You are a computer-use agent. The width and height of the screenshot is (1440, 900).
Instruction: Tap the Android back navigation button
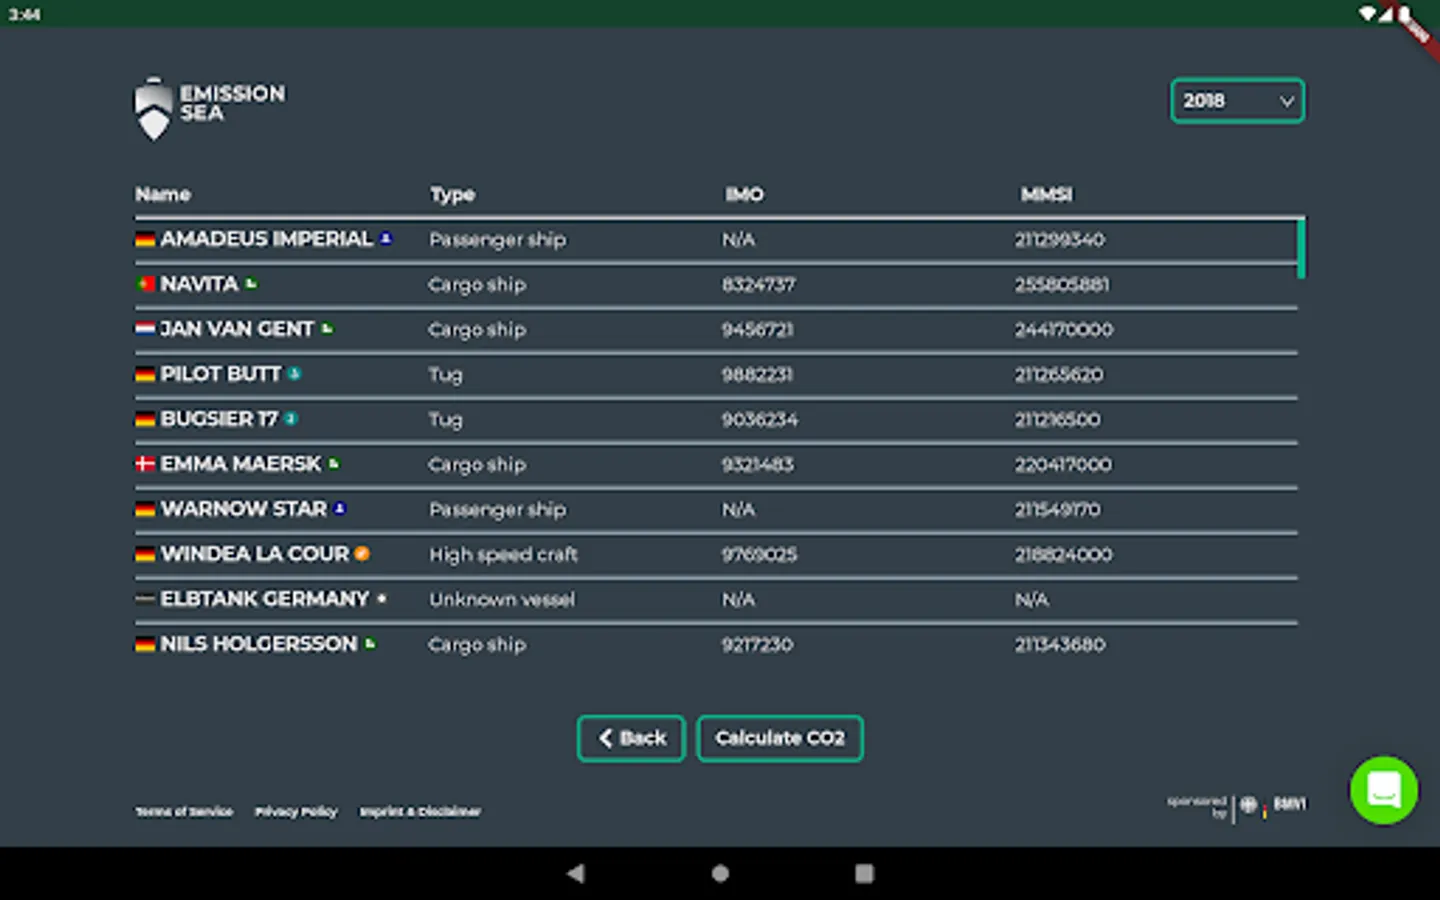pos(575,873)
